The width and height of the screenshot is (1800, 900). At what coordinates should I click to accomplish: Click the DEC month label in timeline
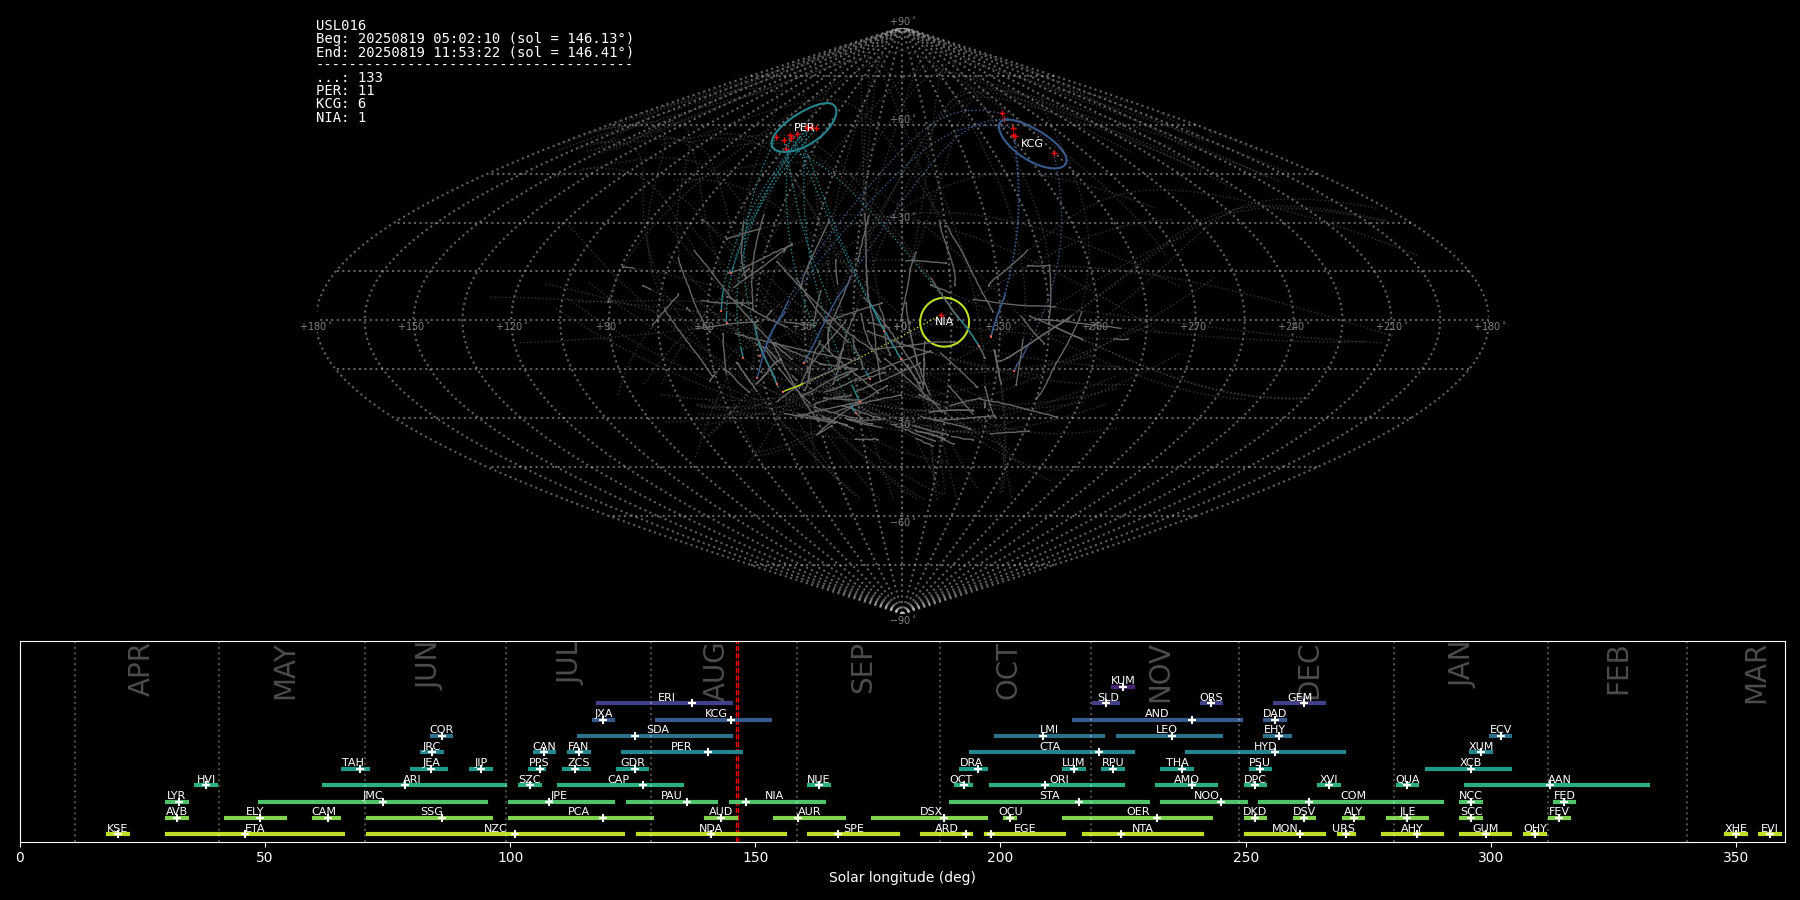[x=1309, y=673]
